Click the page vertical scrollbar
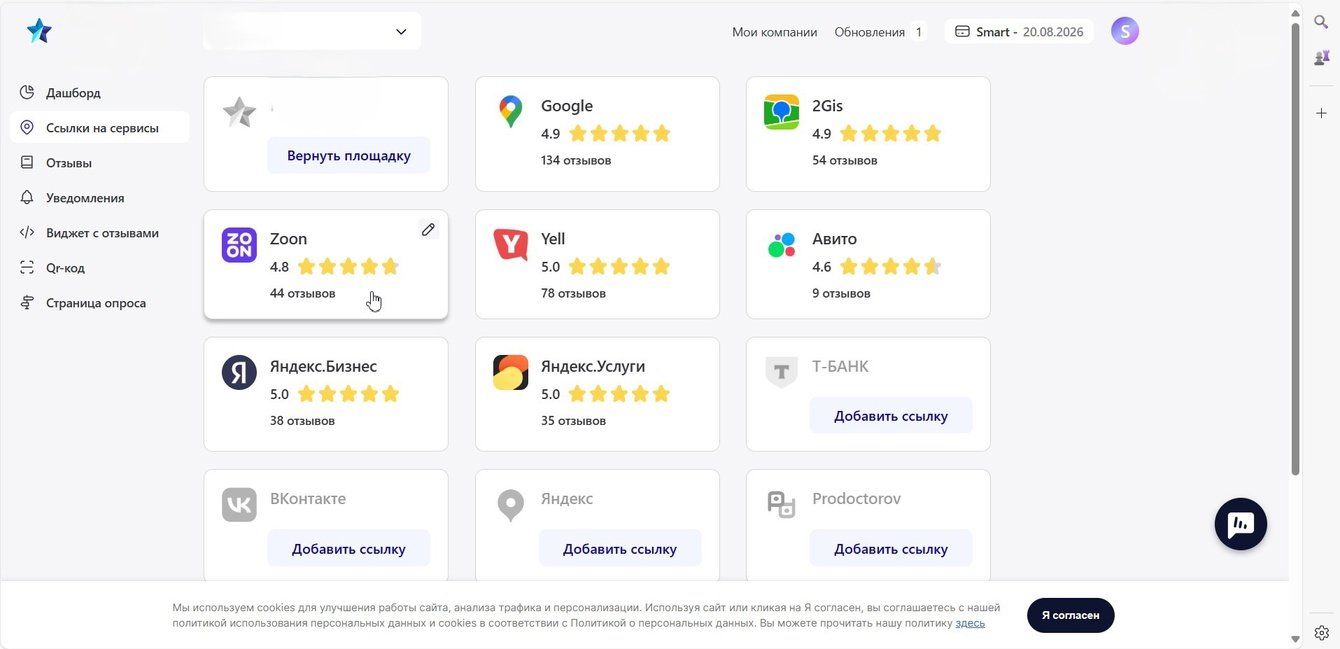Viewport: 1340px width, 649px height. coord(1296,250)
